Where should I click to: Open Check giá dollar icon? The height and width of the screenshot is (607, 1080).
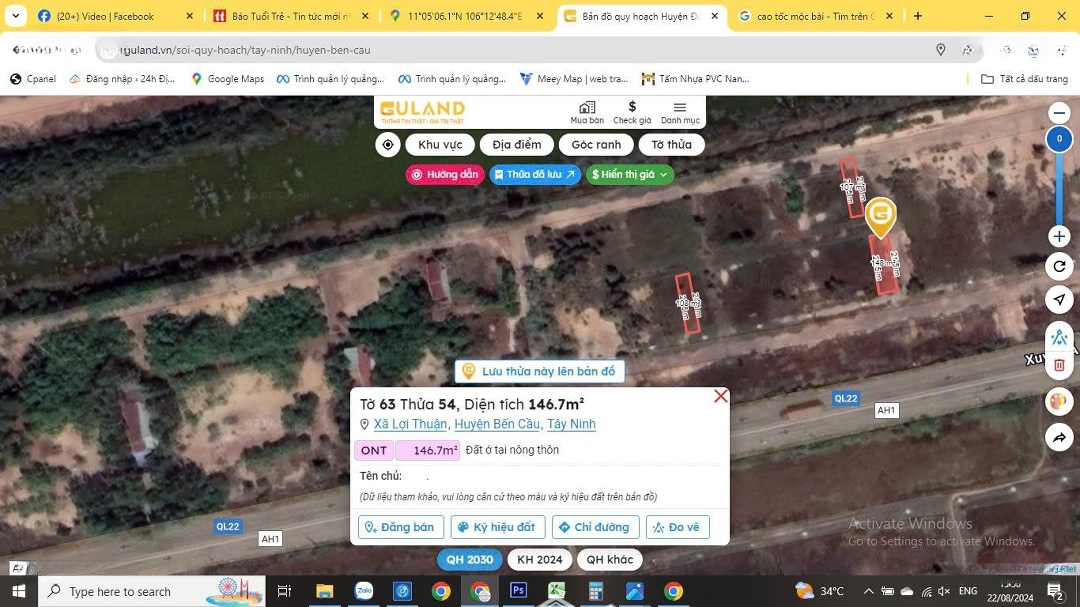coord(632,112)
